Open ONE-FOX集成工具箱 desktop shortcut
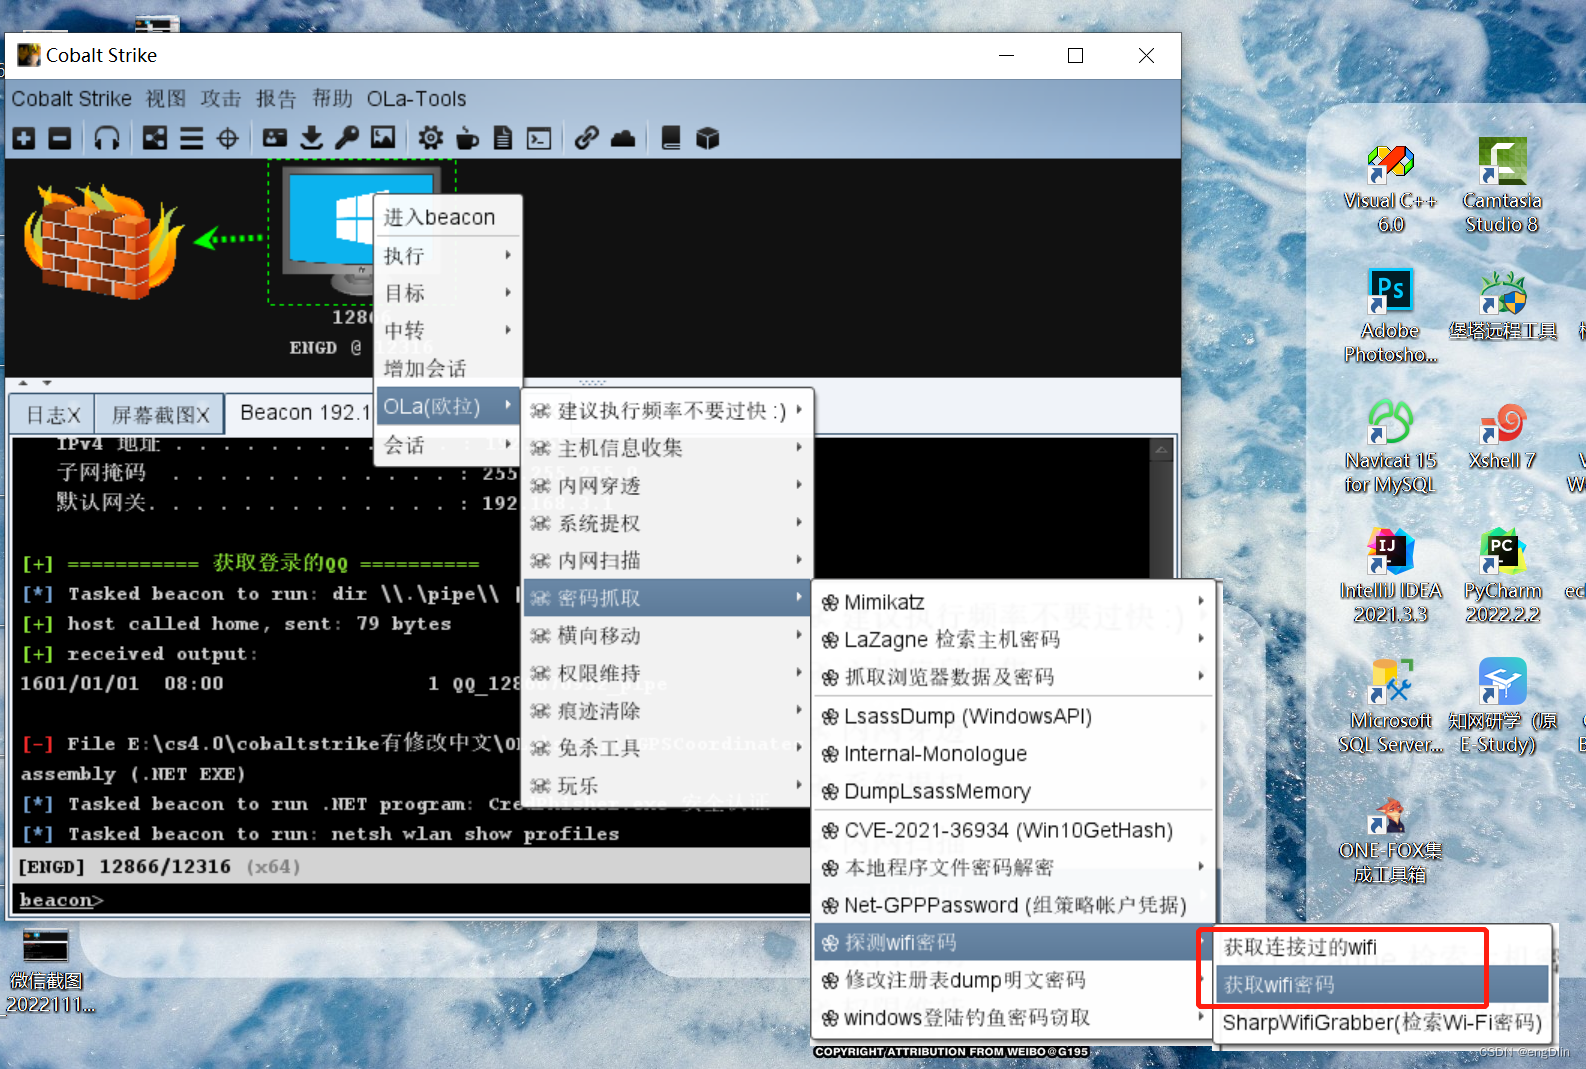 (x=1390, y=840)
